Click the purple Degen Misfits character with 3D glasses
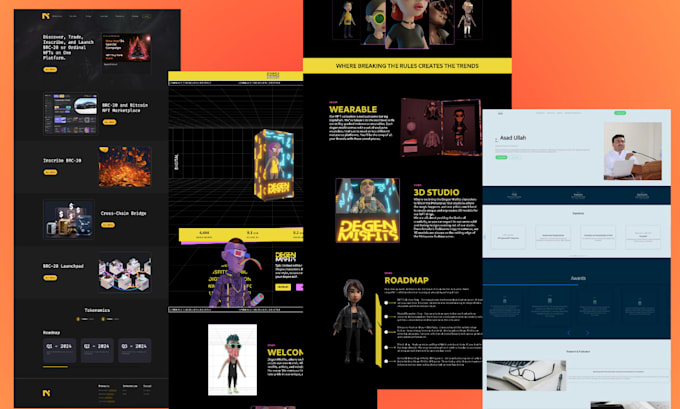 point(236,273)
